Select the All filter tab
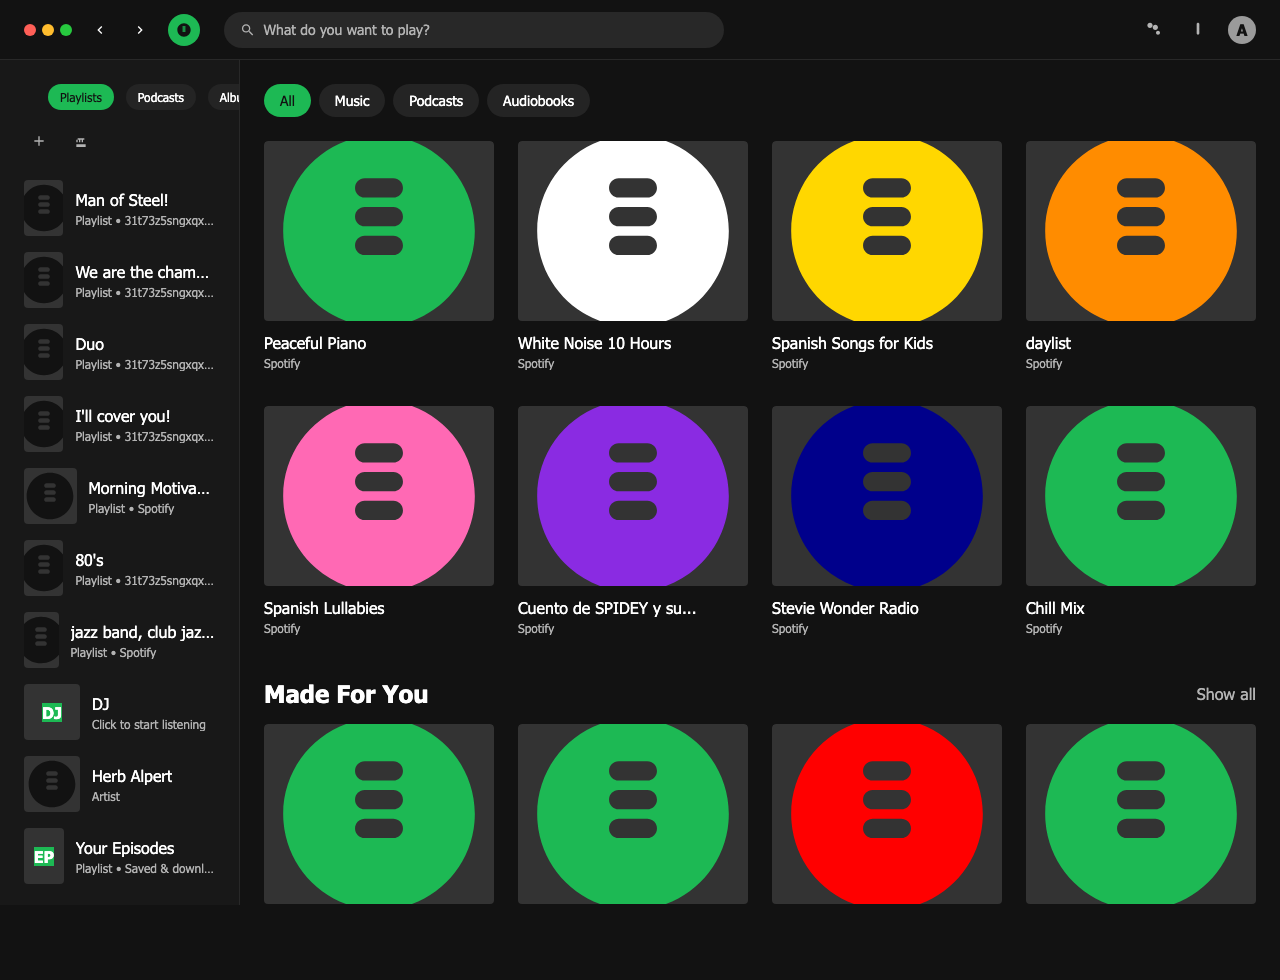Image resolution: width=1280 pixels, height=980 pixels. (x=287, y=101)
